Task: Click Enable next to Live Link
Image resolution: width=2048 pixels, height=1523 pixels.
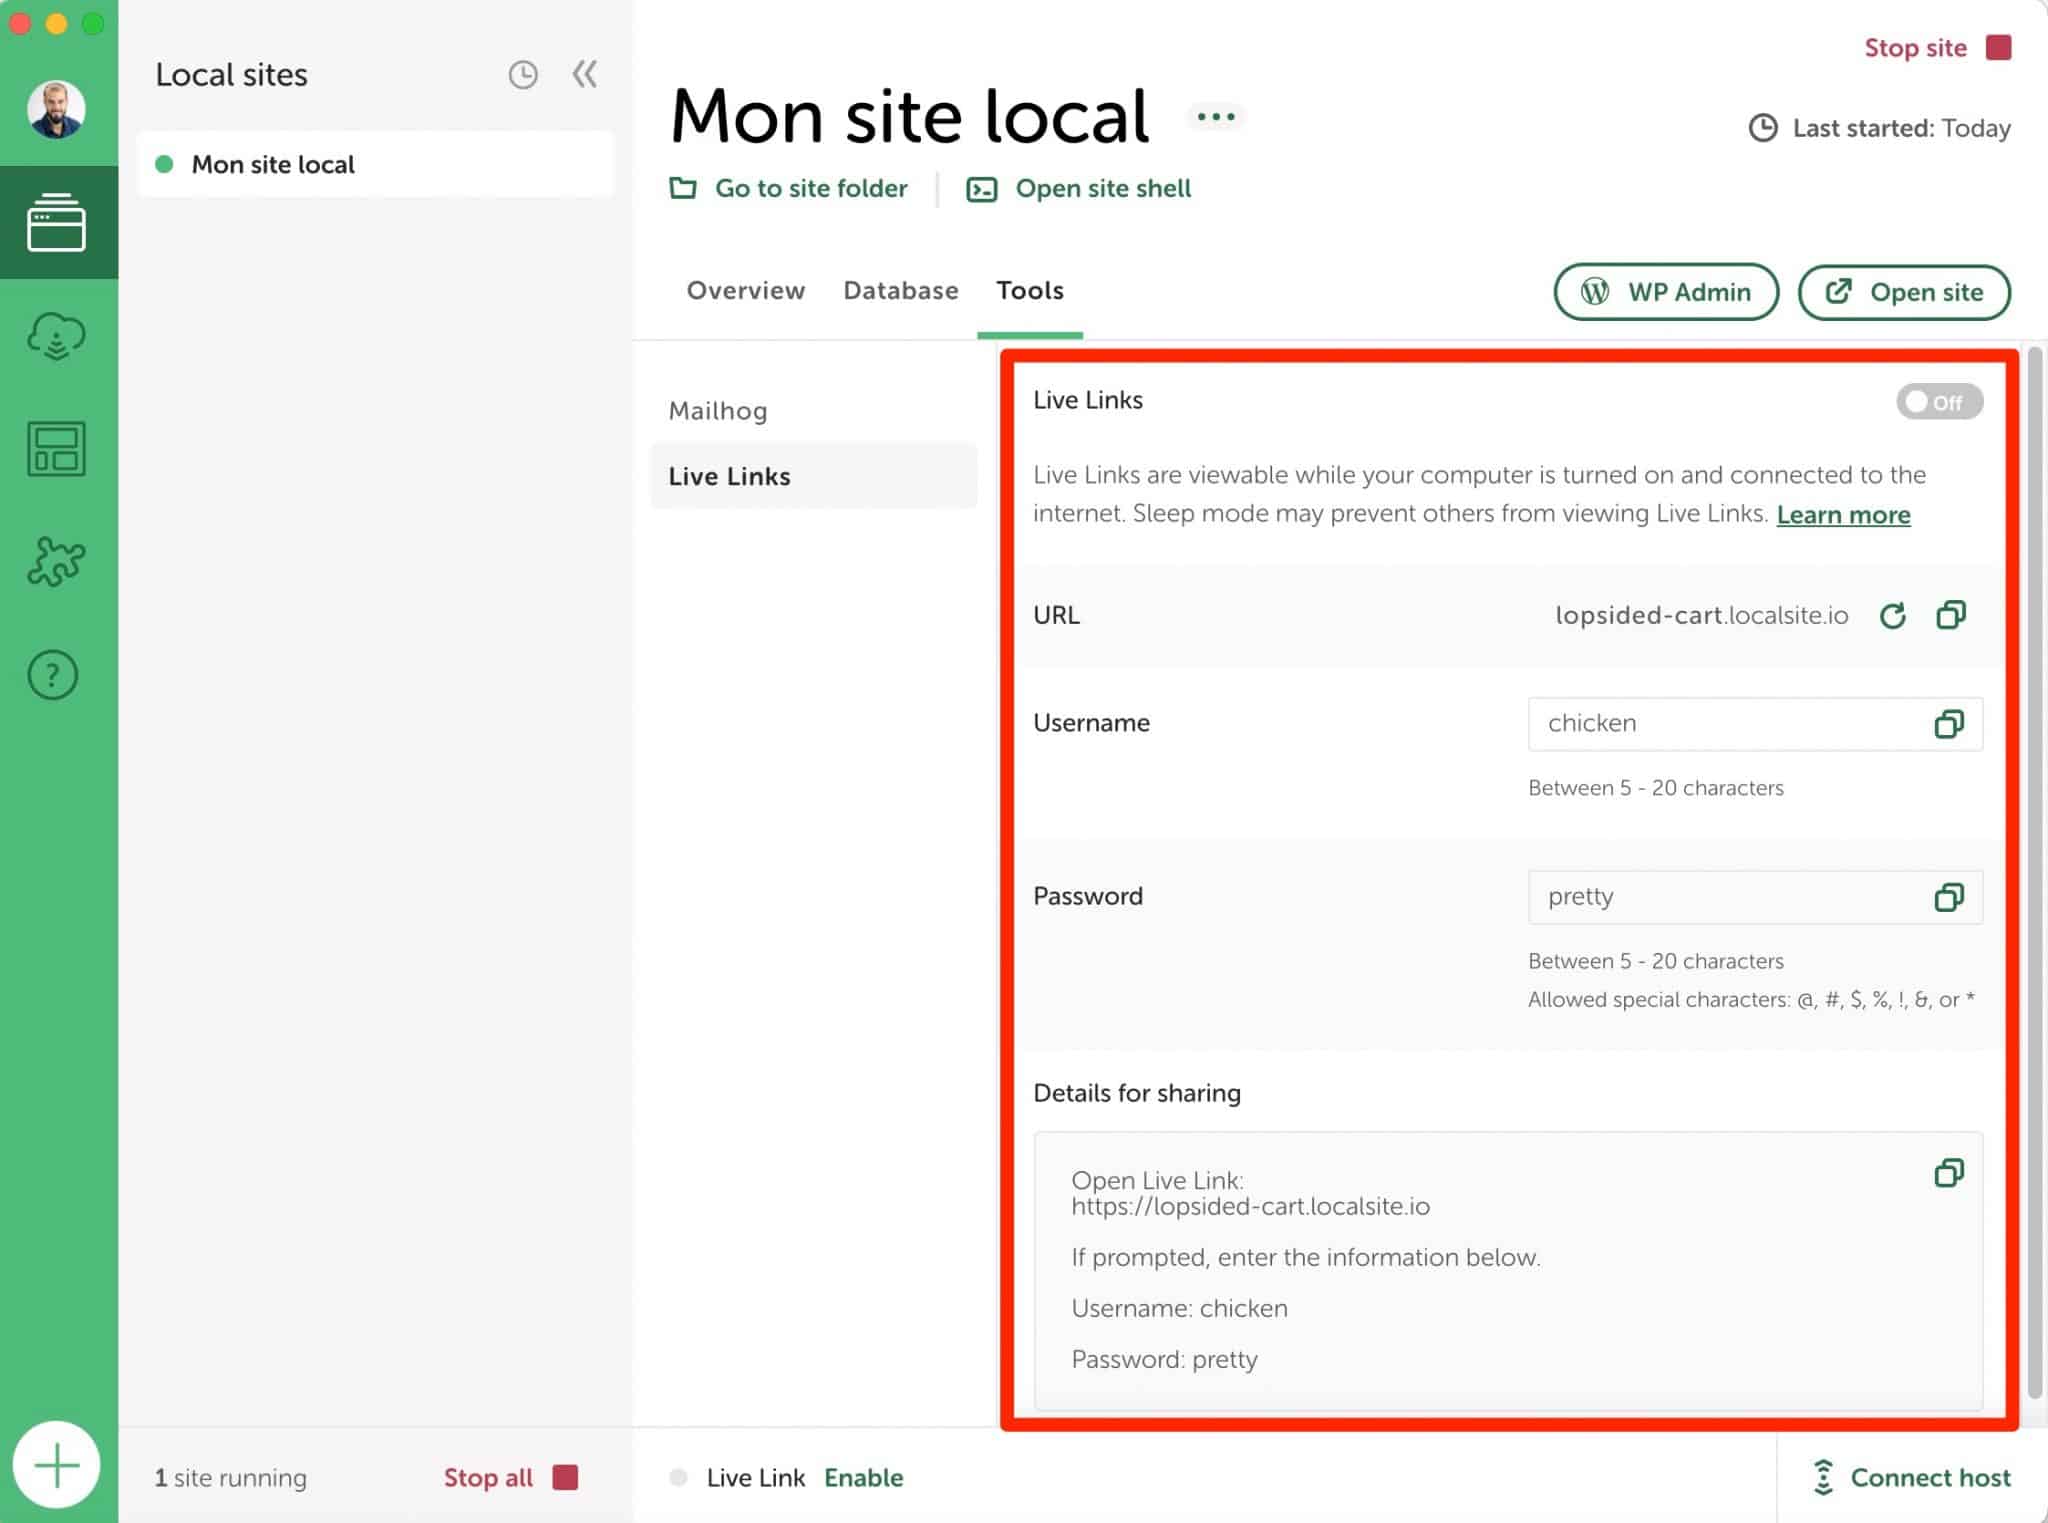Action: 864,1477
